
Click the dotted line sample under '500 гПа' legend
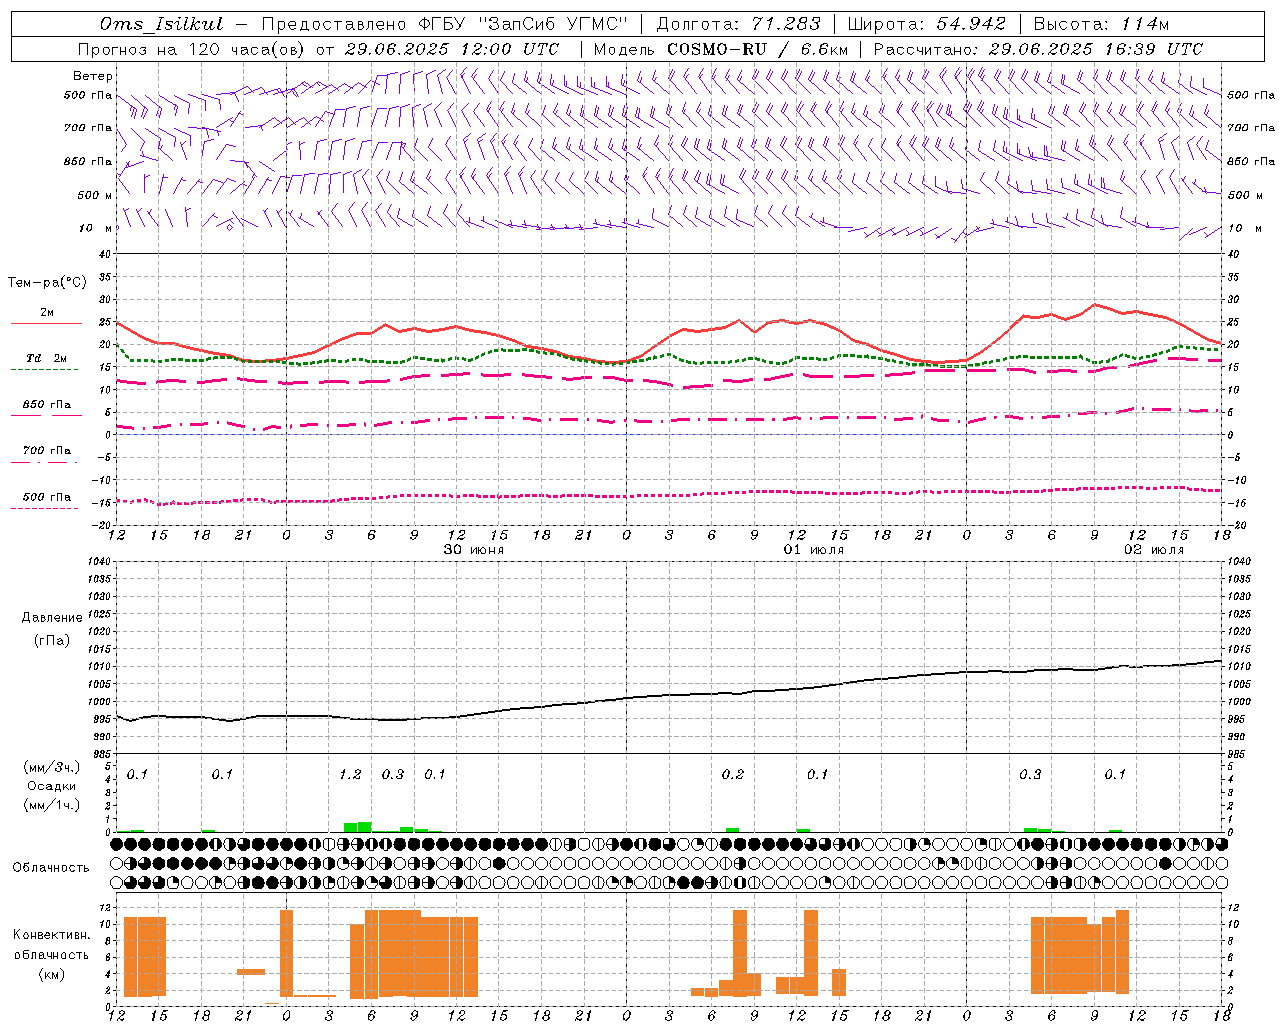coord(44,508)
